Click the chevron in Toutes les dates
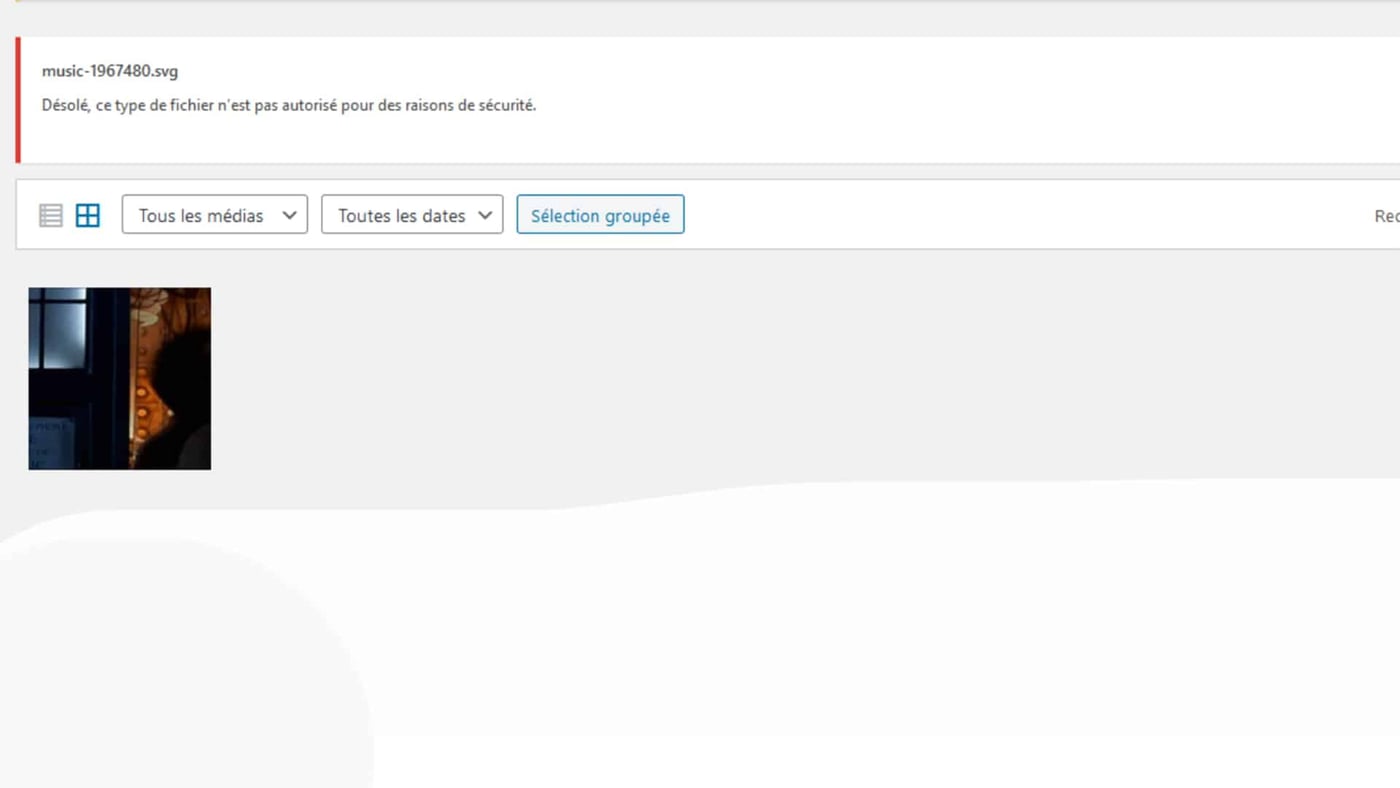The width and height of the screenshot is (1400, 788). pyautogui.click(x=485, y=215)
